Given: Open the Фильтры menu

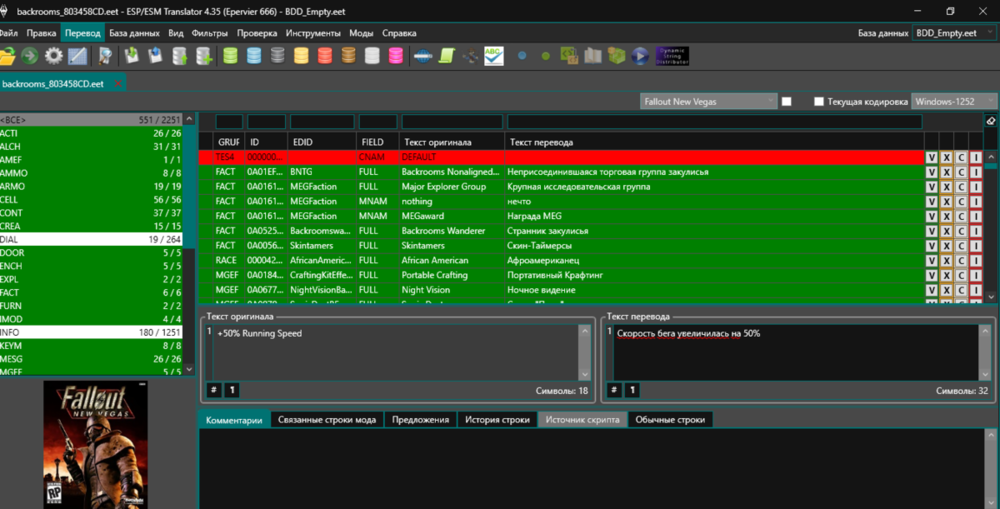Looking at the screenshot, I should [x=209, y=33].
